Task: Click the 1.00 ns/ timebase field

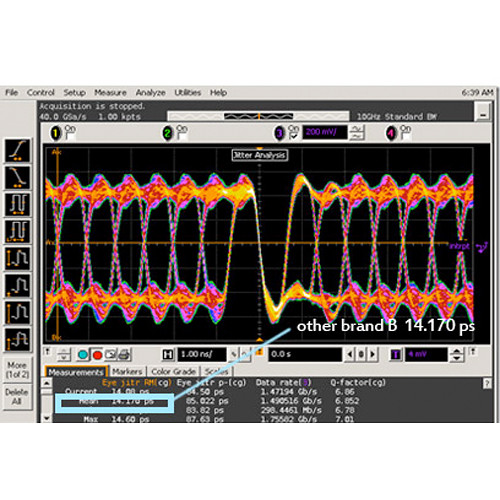Action: click(202, 354)
